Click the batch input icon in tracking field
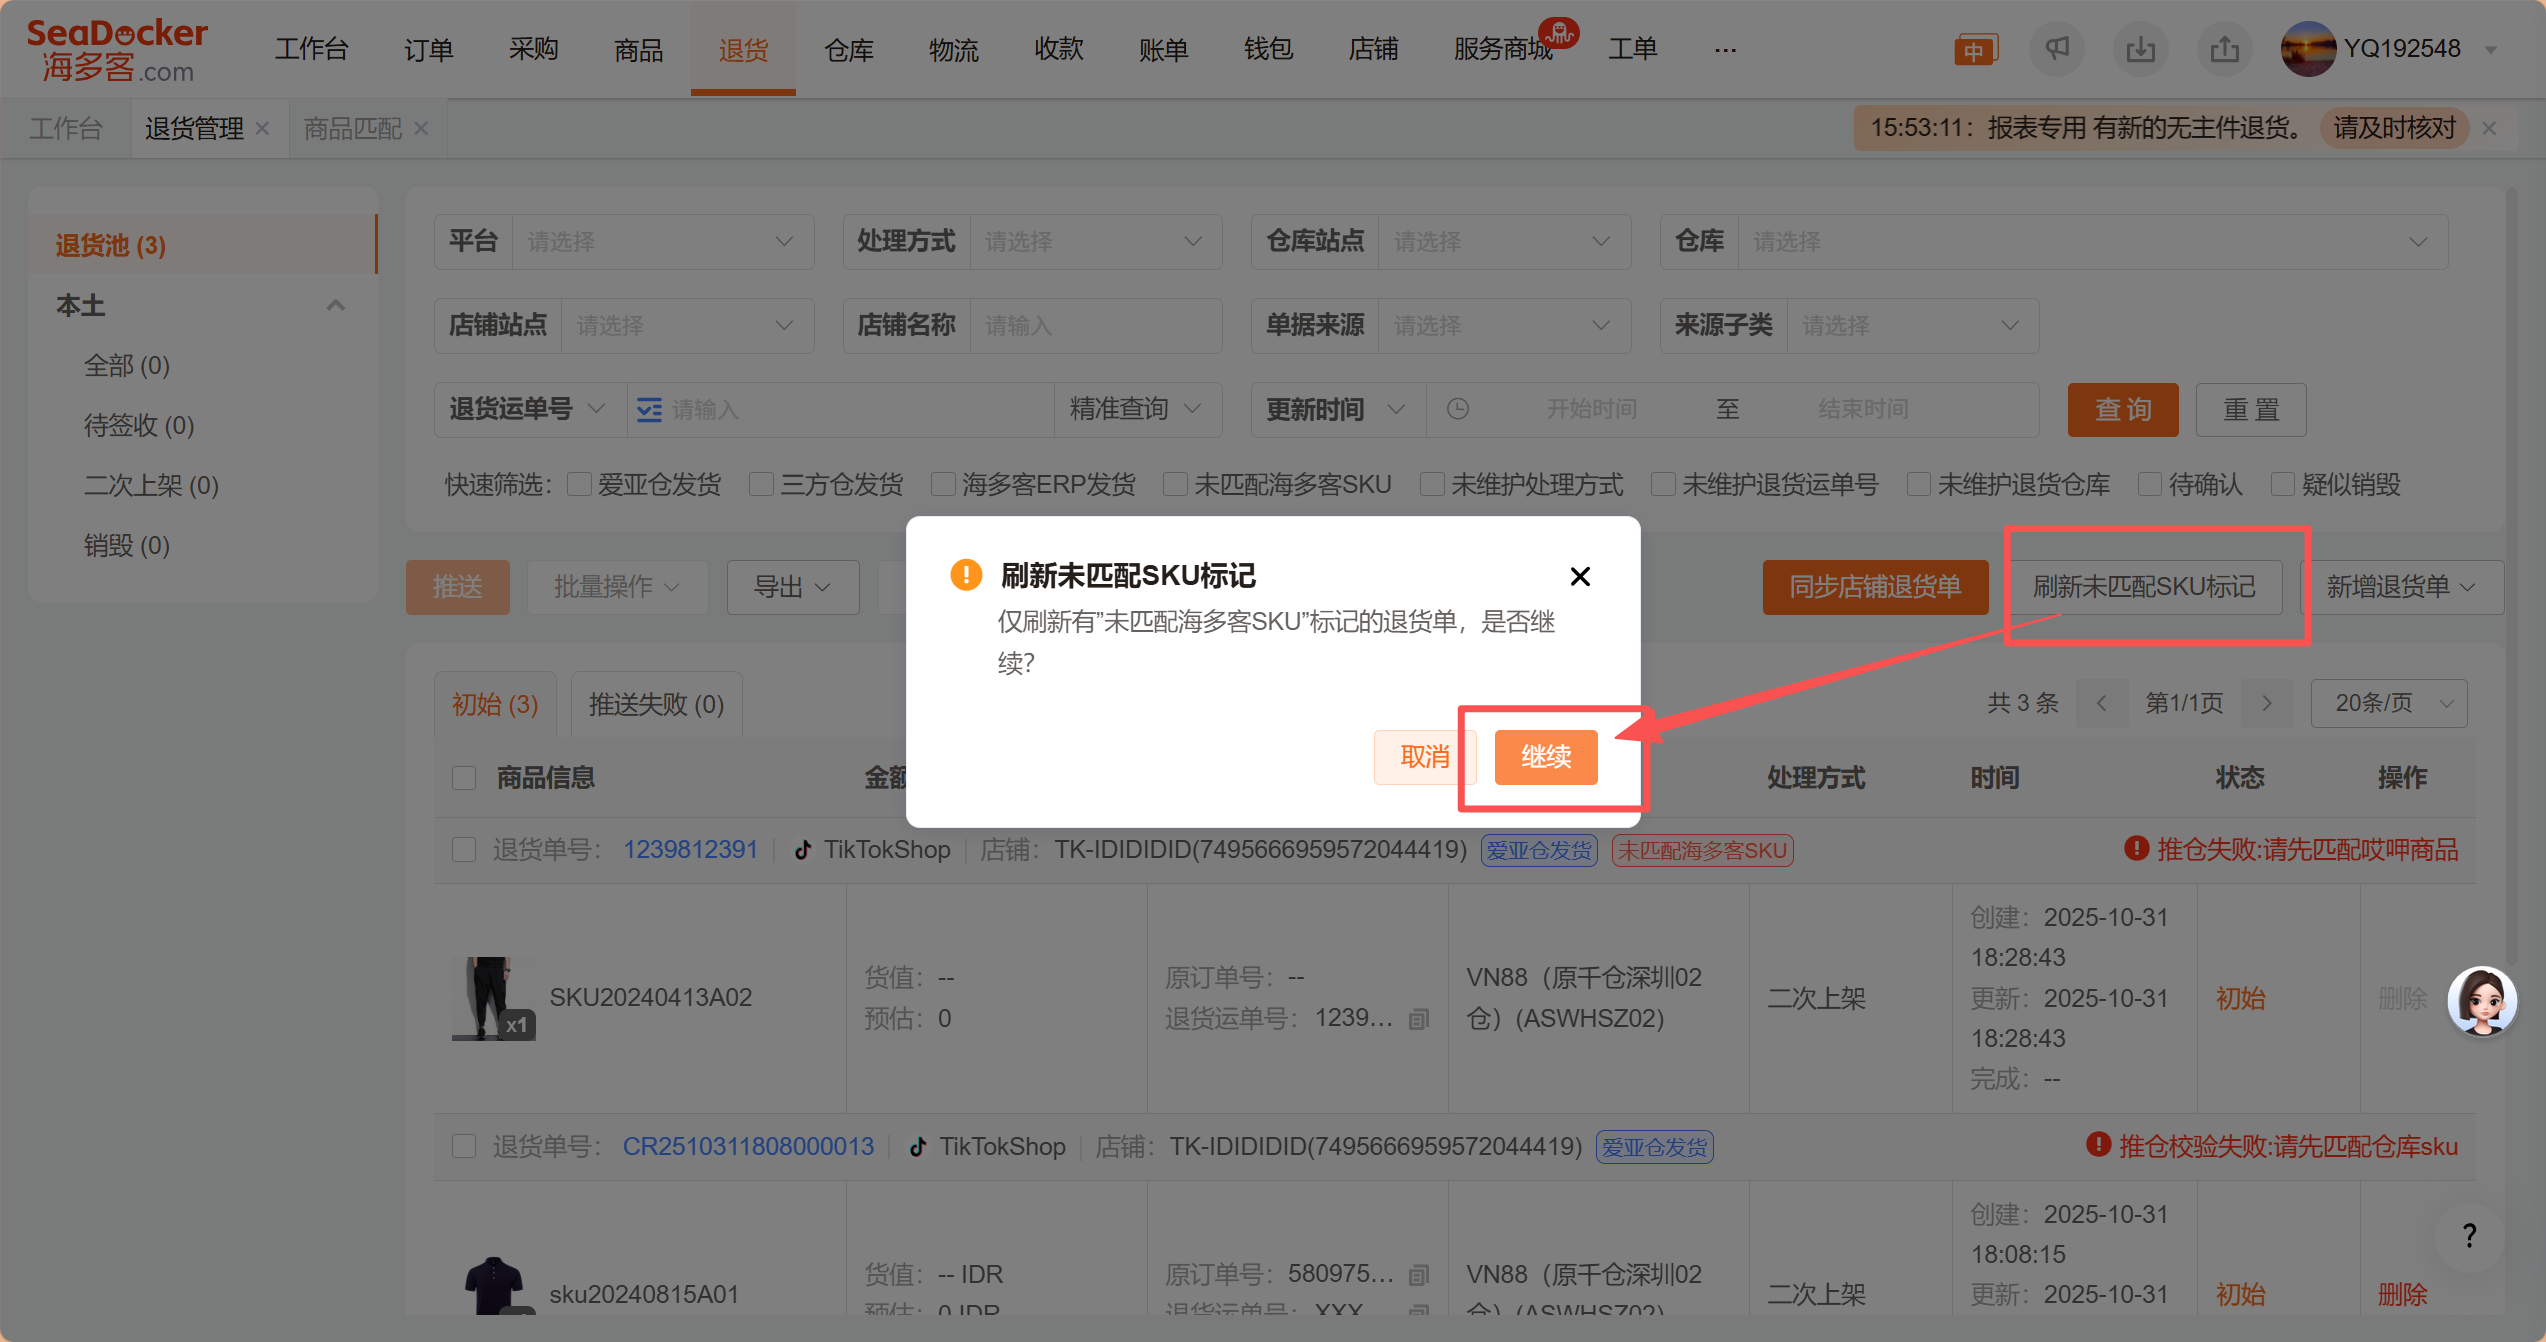 [649, 410]
